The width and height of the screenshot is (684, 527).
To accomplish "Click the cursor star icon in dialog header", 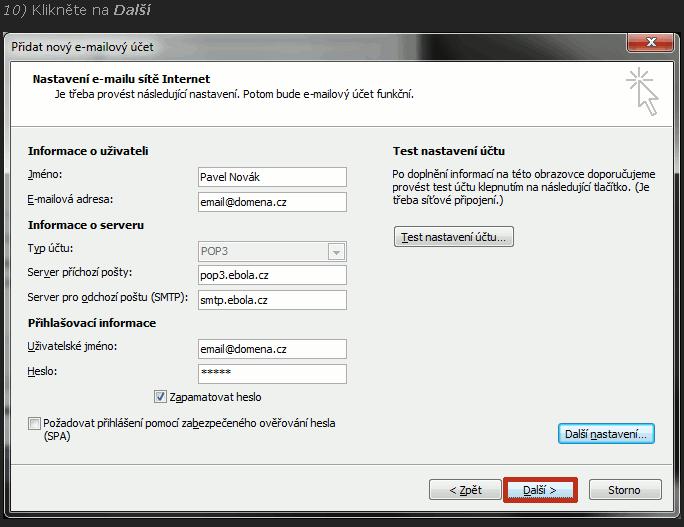I will tap(642, 91).
